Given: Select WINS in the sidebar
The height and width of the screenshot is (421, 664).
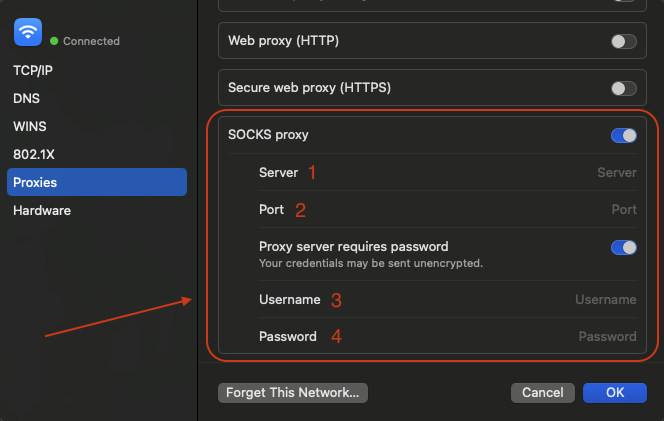Looking at the screenshot, I should 30,127.
